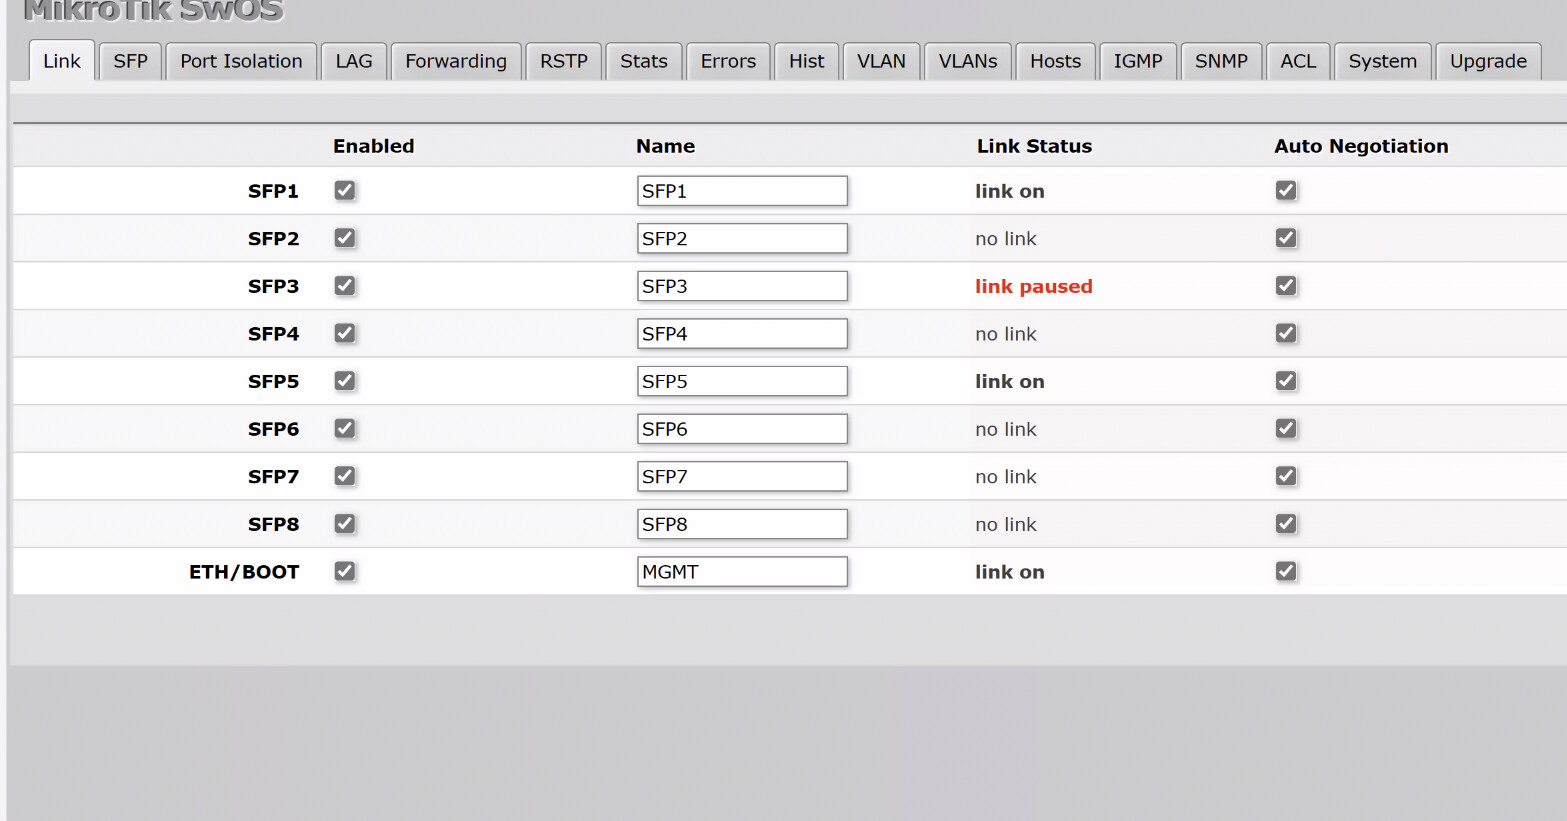Focus the SFP3 name text box
The image size is (1567, 821).
pos(742,286)
